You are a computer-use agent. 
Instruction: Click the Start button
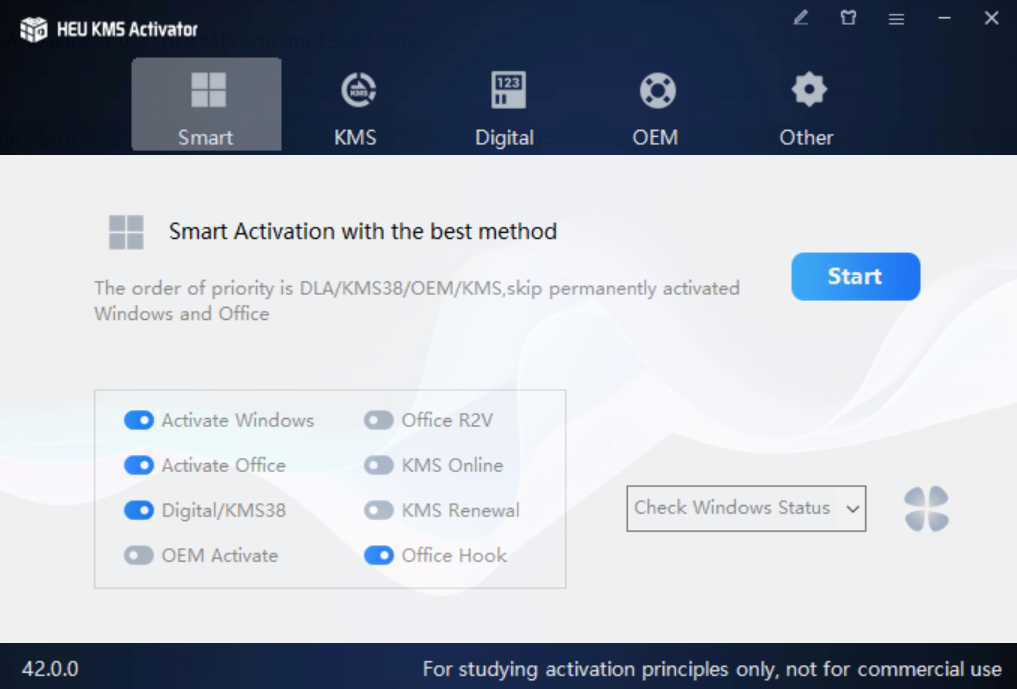[855, 276]
